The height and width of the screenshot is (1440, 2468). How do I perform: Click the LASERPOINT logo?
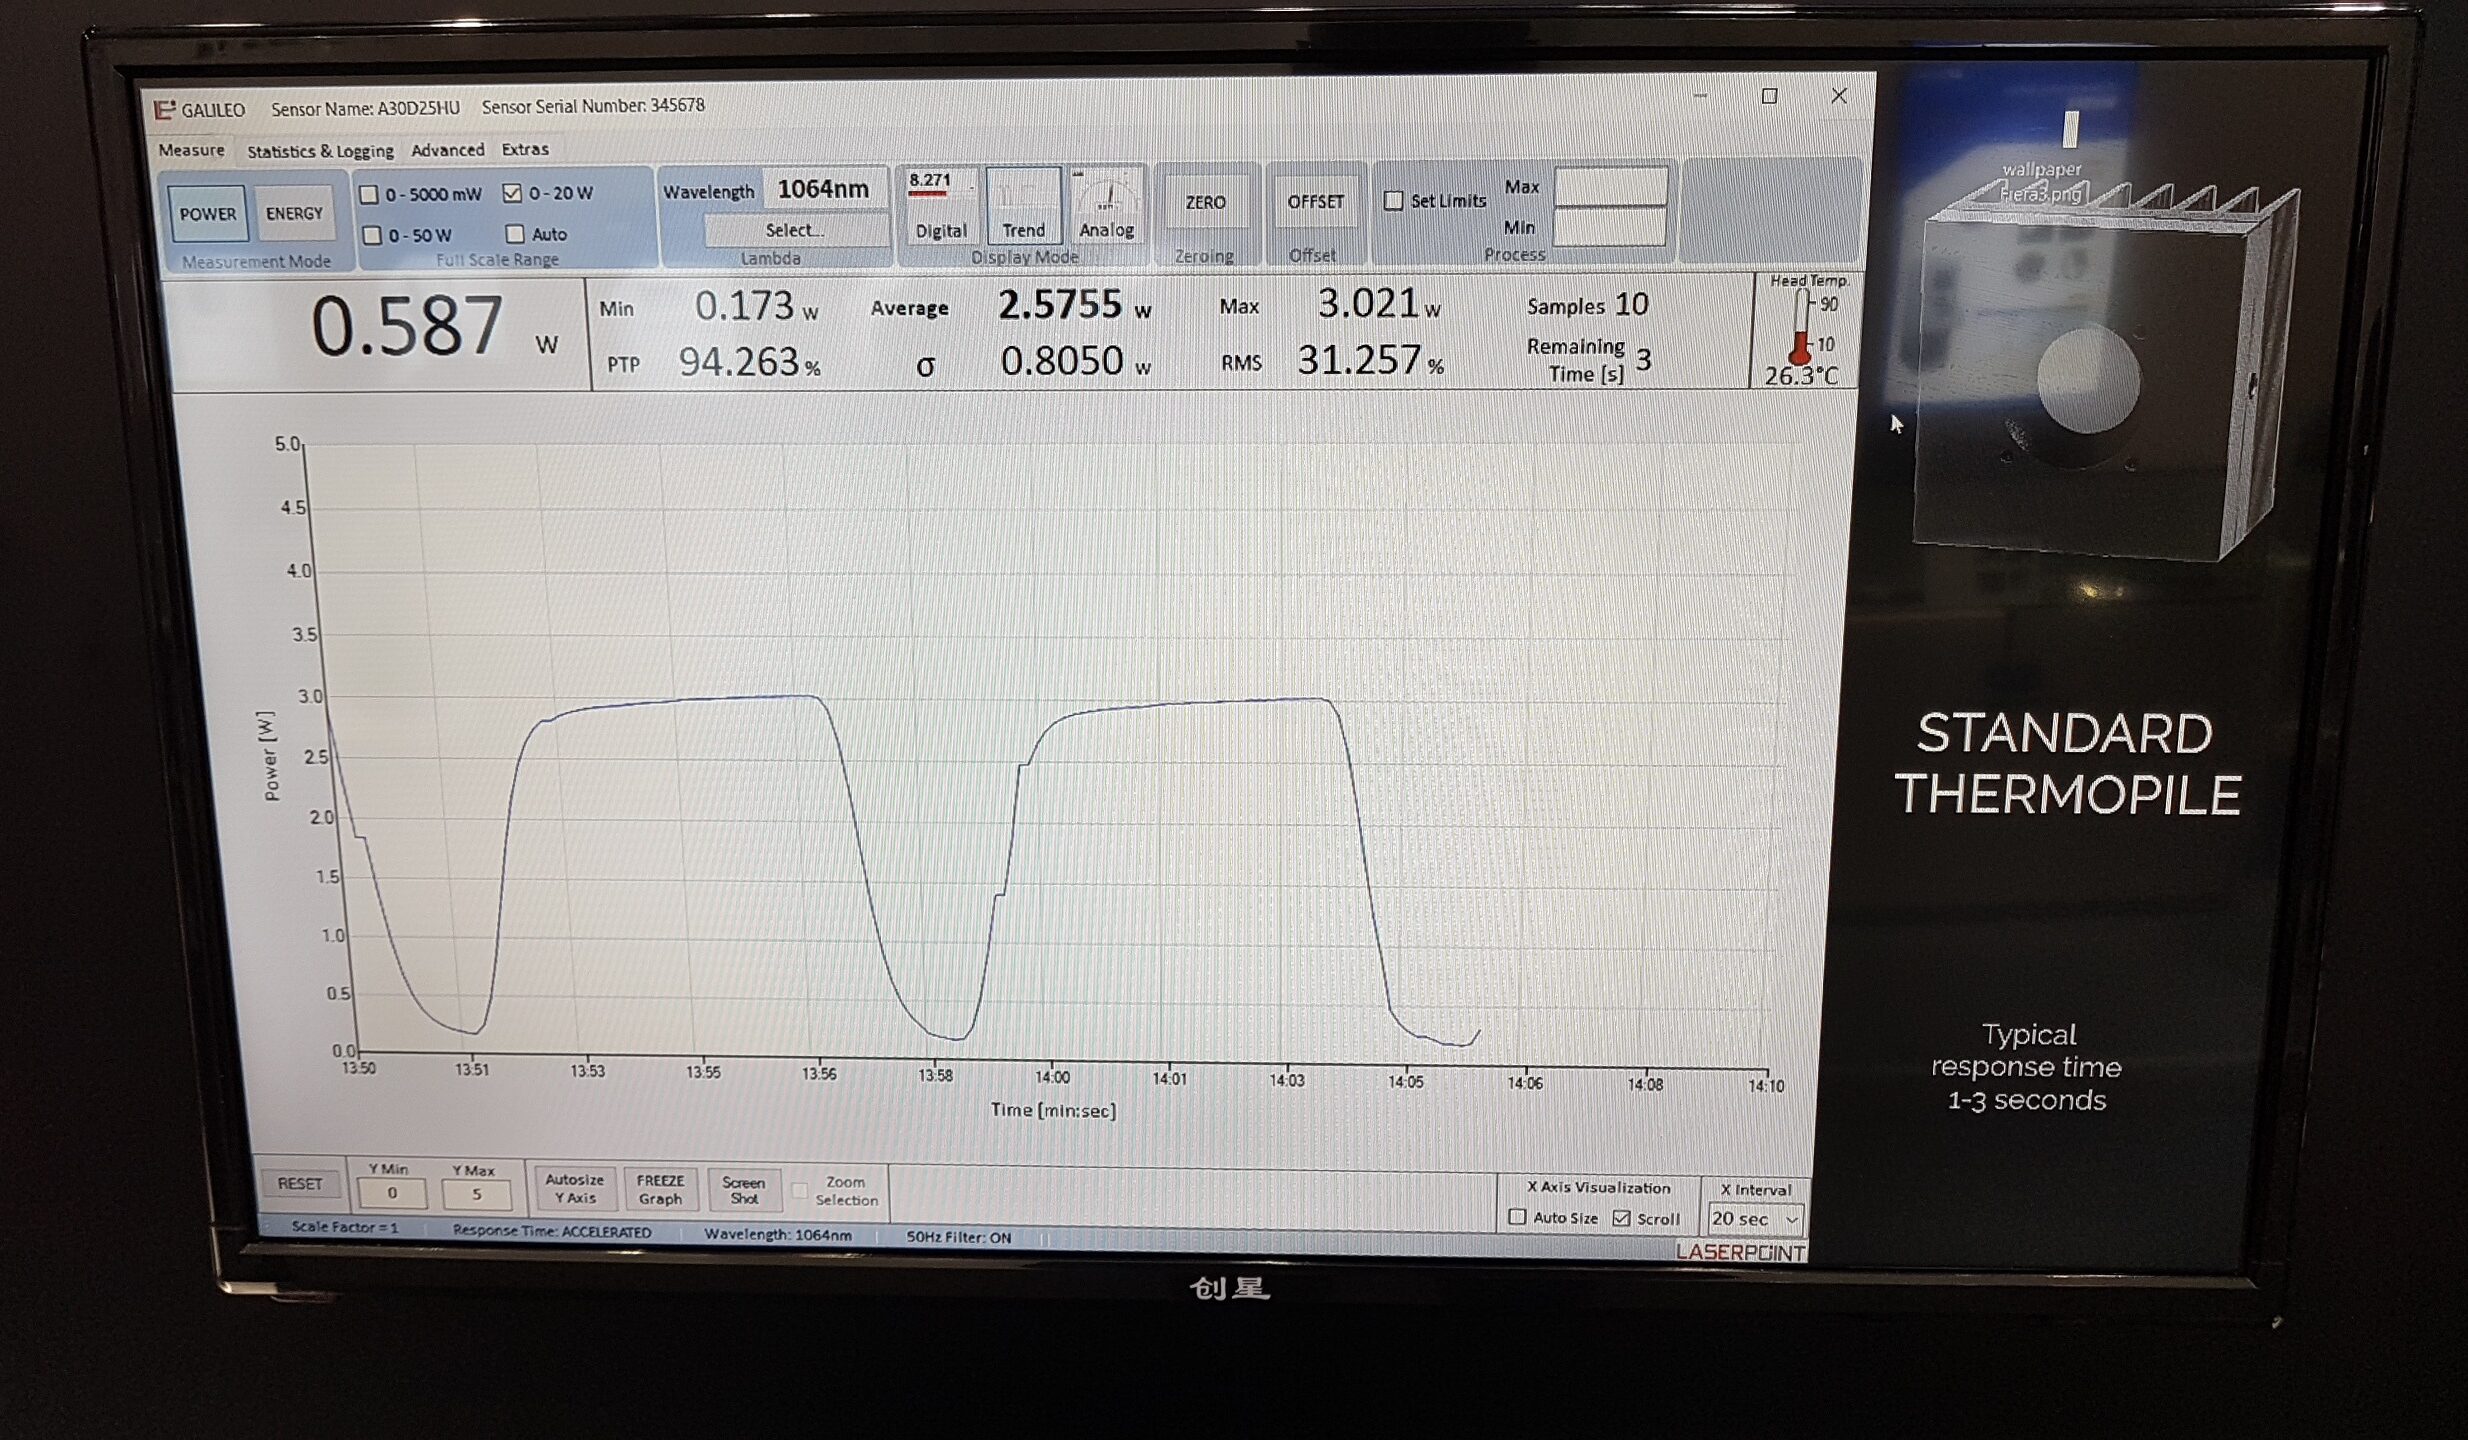[x=1740, y=1252]
